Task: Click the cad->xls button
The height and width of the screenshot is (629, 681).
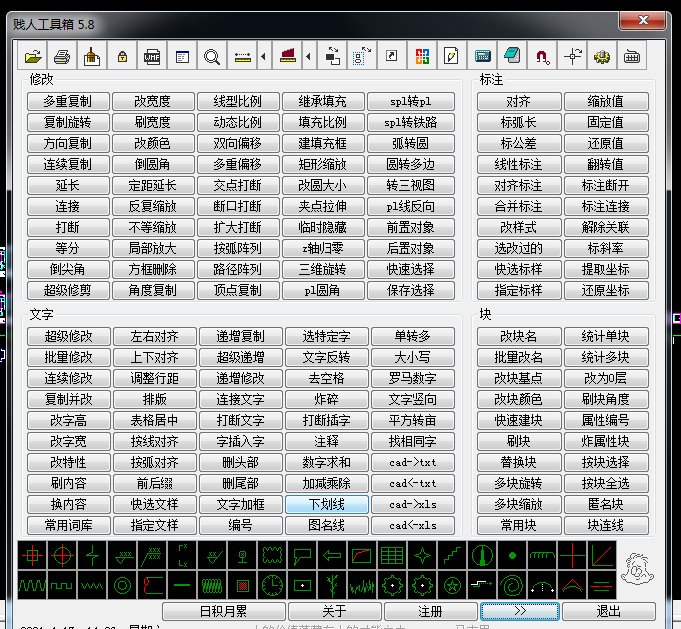Action: [x=413, y=504]
